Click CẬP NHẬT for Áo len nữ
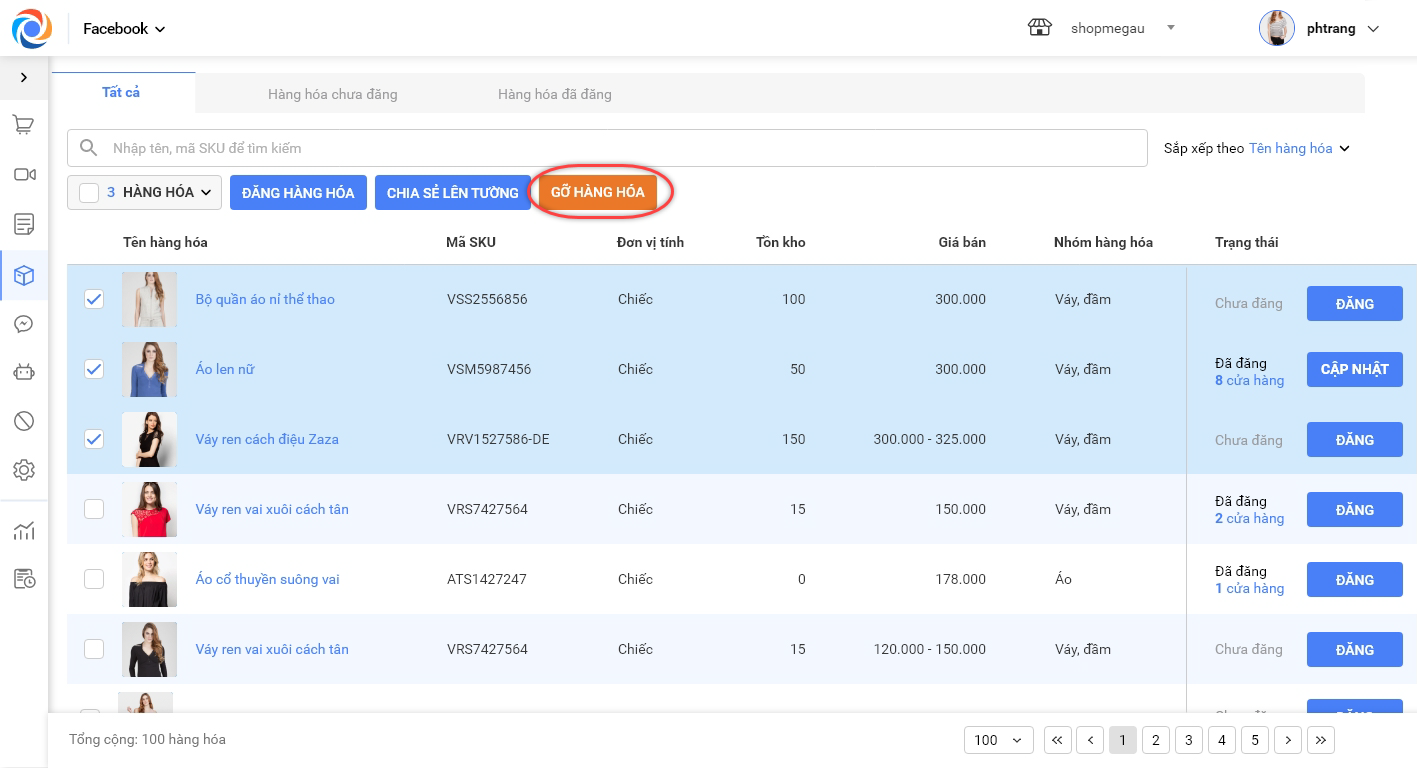Viewport: 1417px width, 768px height. click(1354, 369)
